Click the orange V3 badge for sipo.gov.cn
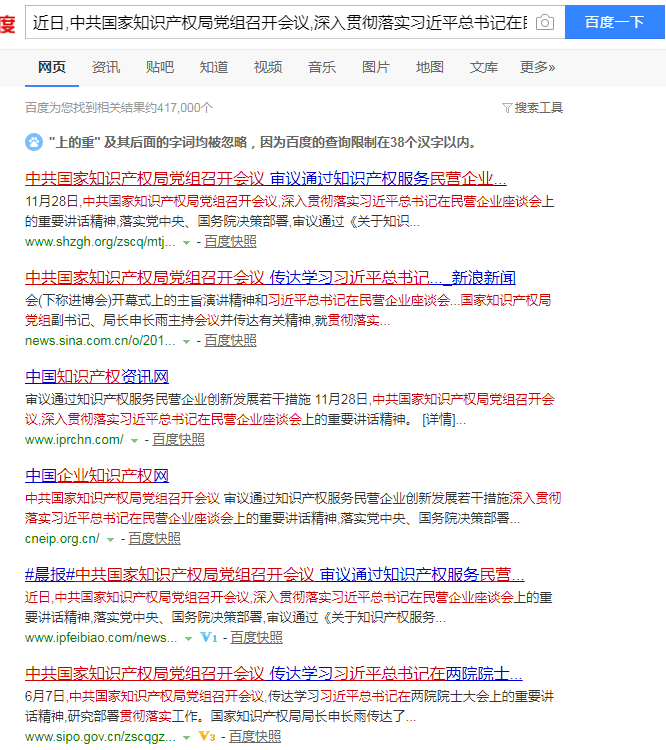The height and width of the screenshot is (750, 666). pos(207,736)
